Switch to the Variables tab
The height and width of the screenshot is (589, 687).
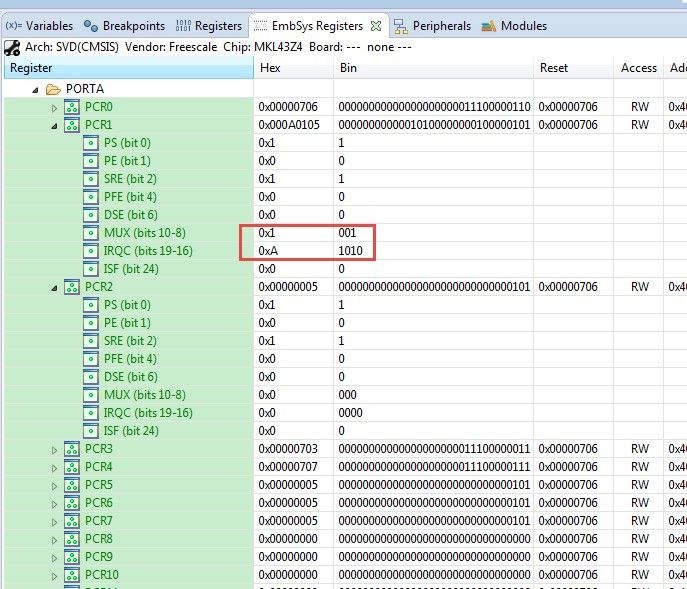pyautogui.click(x=39, y=26)
